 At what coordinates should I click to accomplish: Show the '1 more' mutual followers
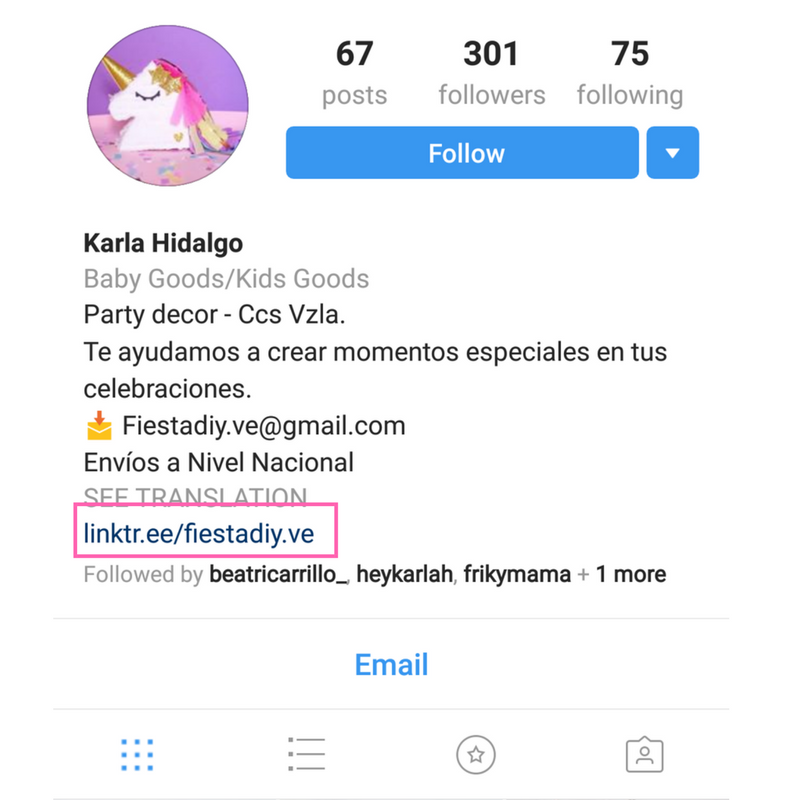(x=631, y=574)
